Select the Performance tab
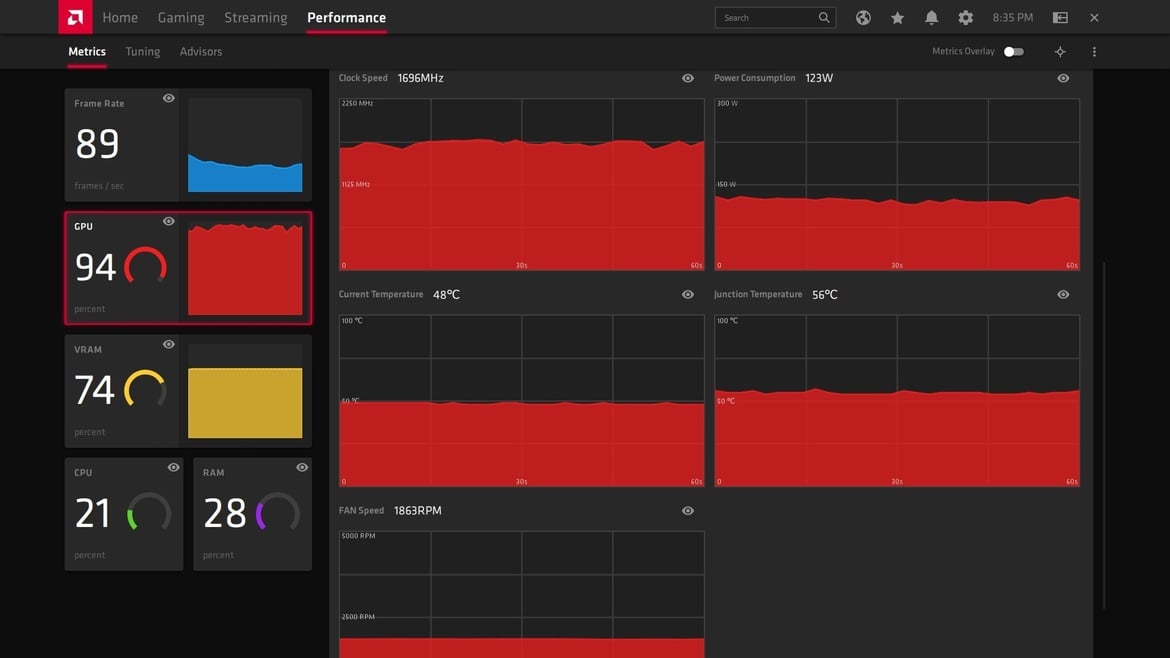Screen dimensions: 1170x658 346,18
